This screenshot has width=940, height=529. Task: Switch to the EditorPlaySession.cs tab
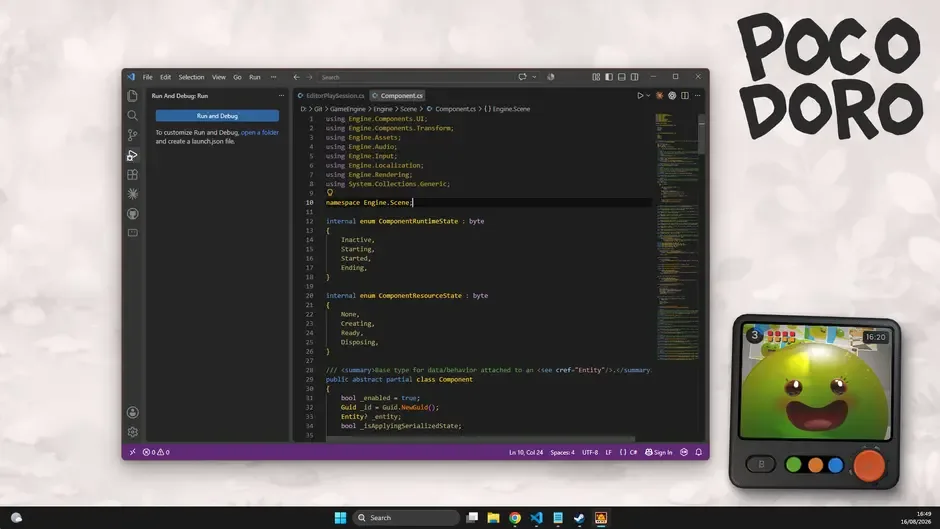[x=331, y=95]
